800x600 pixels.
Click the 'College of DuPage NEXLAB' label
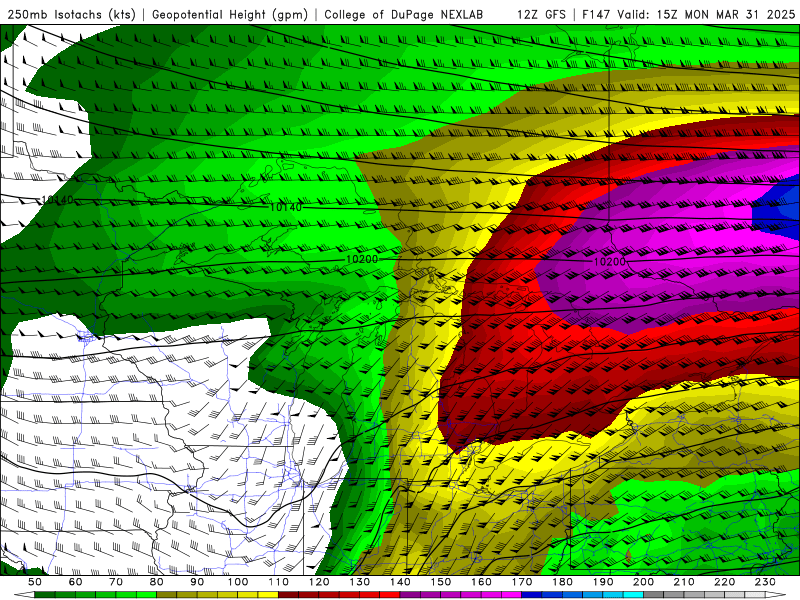pyautogui.click(x=403, y=14)
